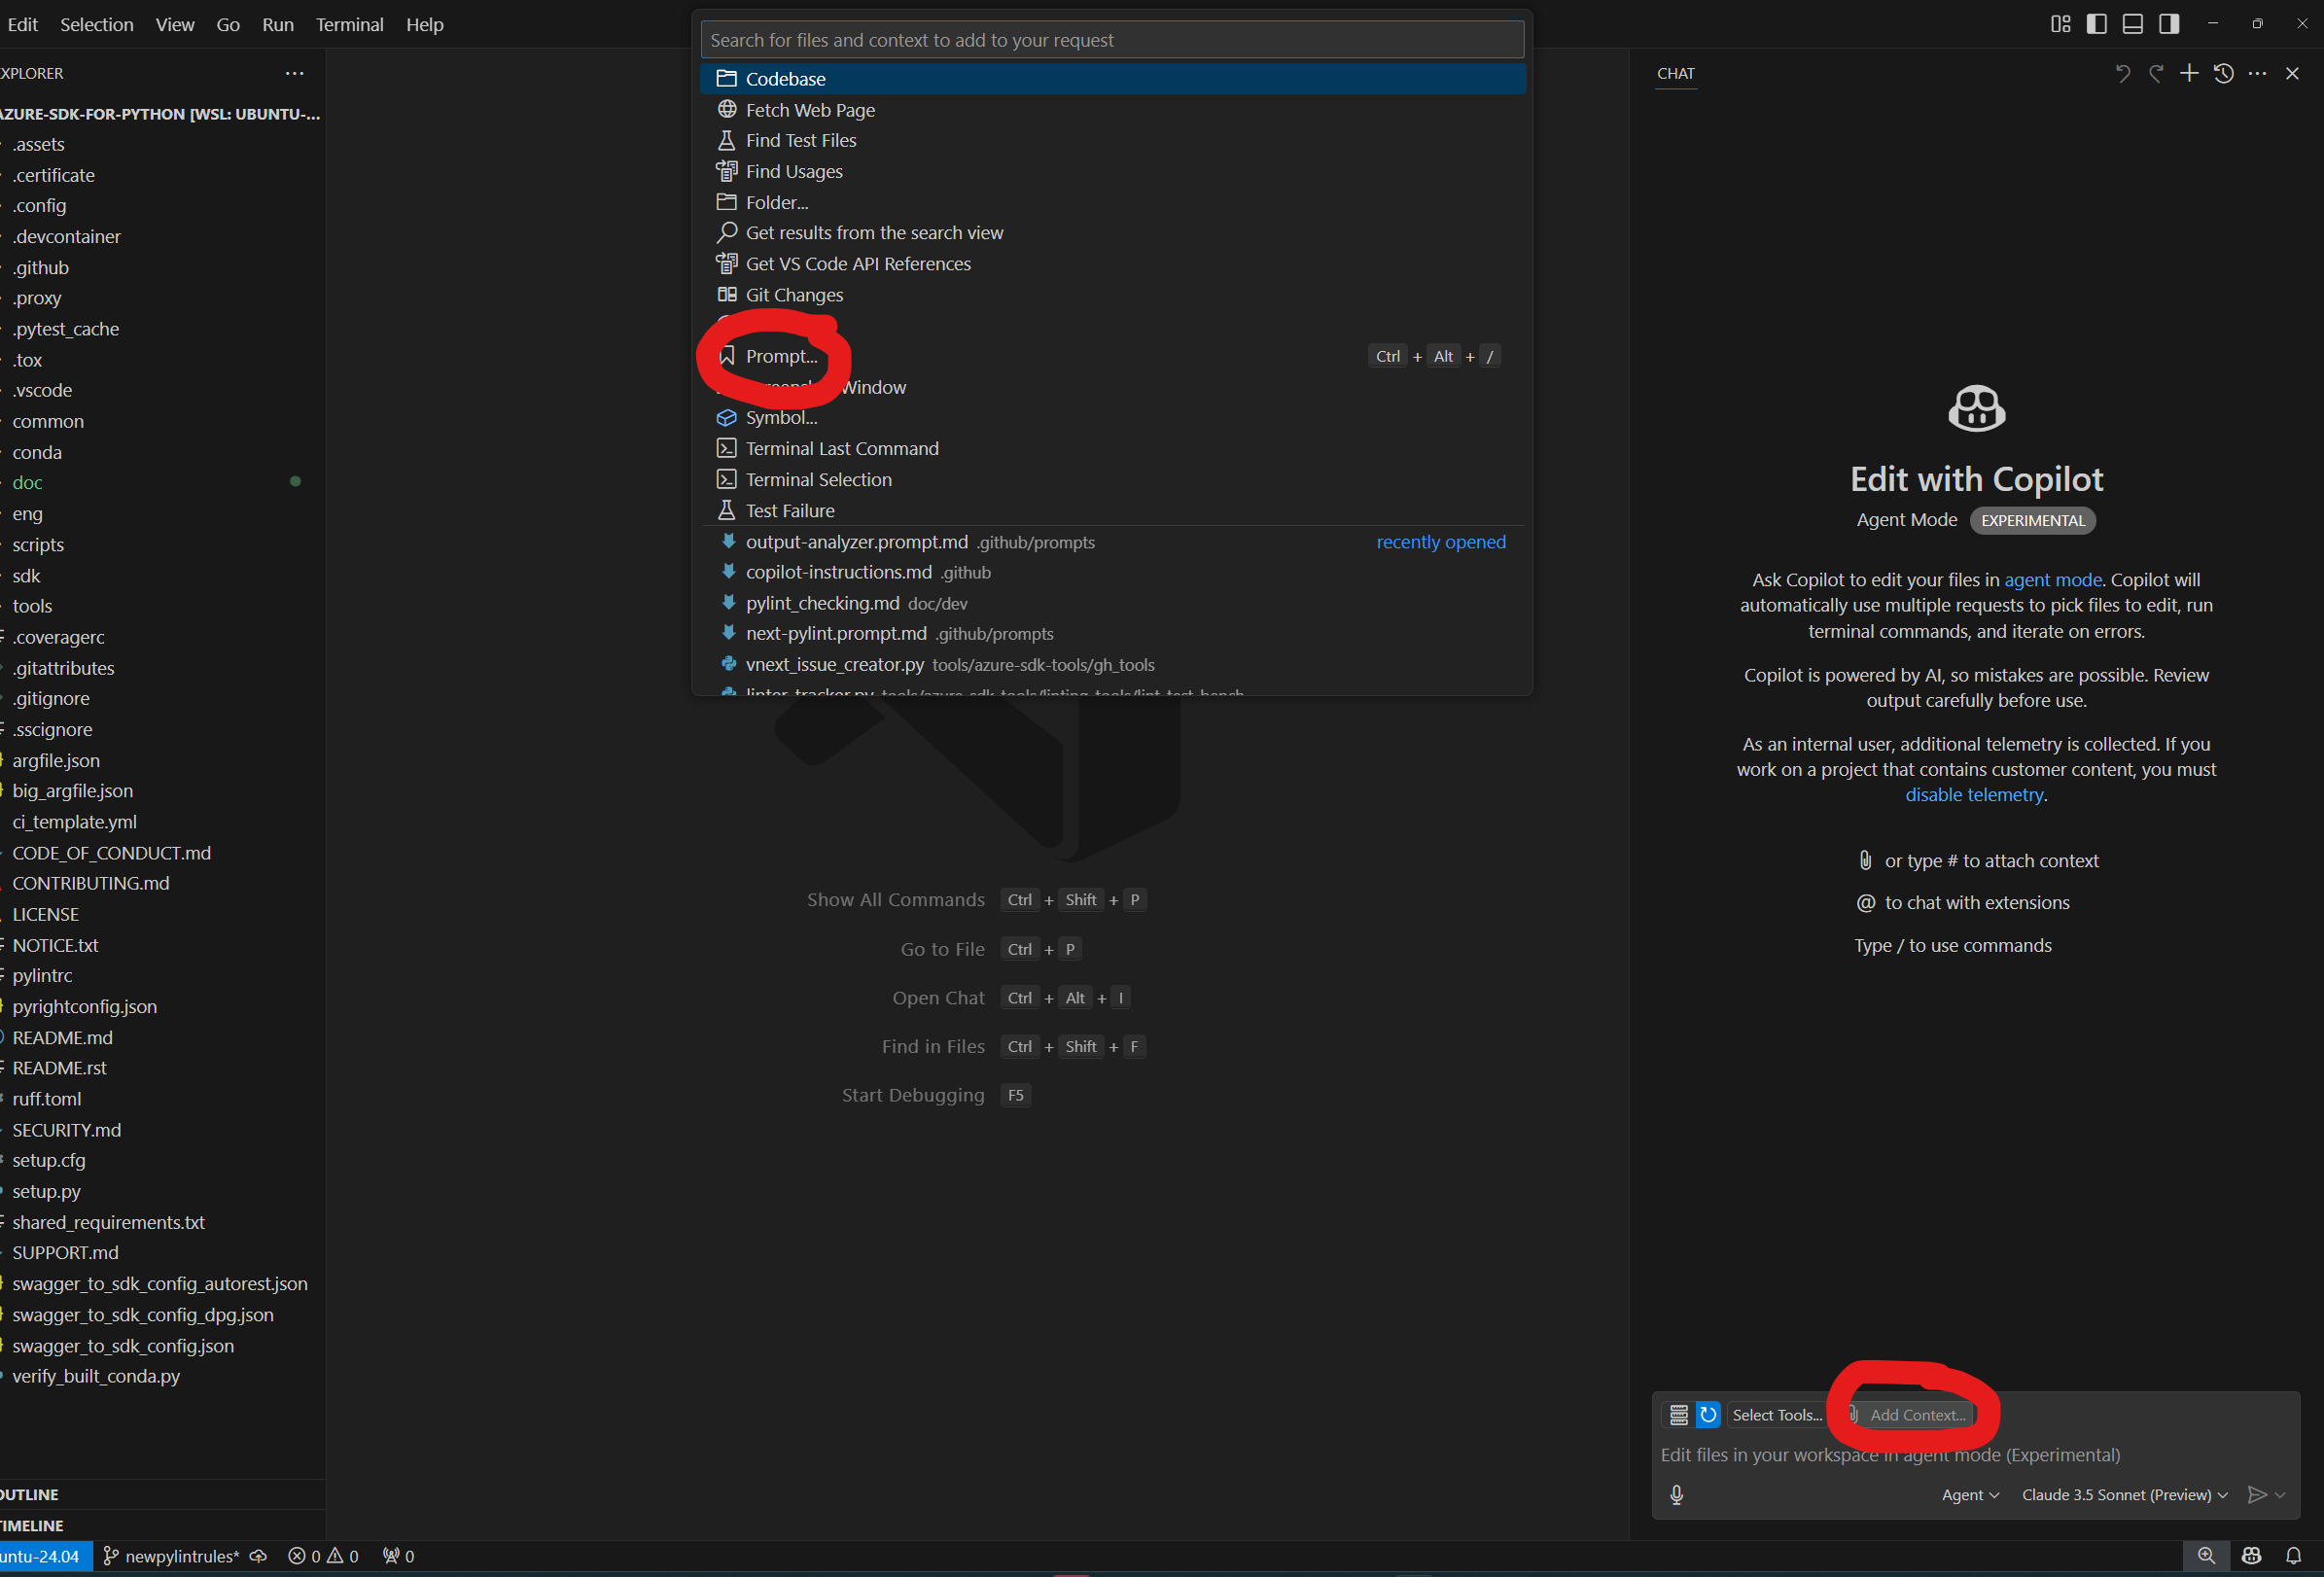Viewport: 2324px width, 1577px height.
Task: Click the Customize Layout icon
Action: 2060,24
